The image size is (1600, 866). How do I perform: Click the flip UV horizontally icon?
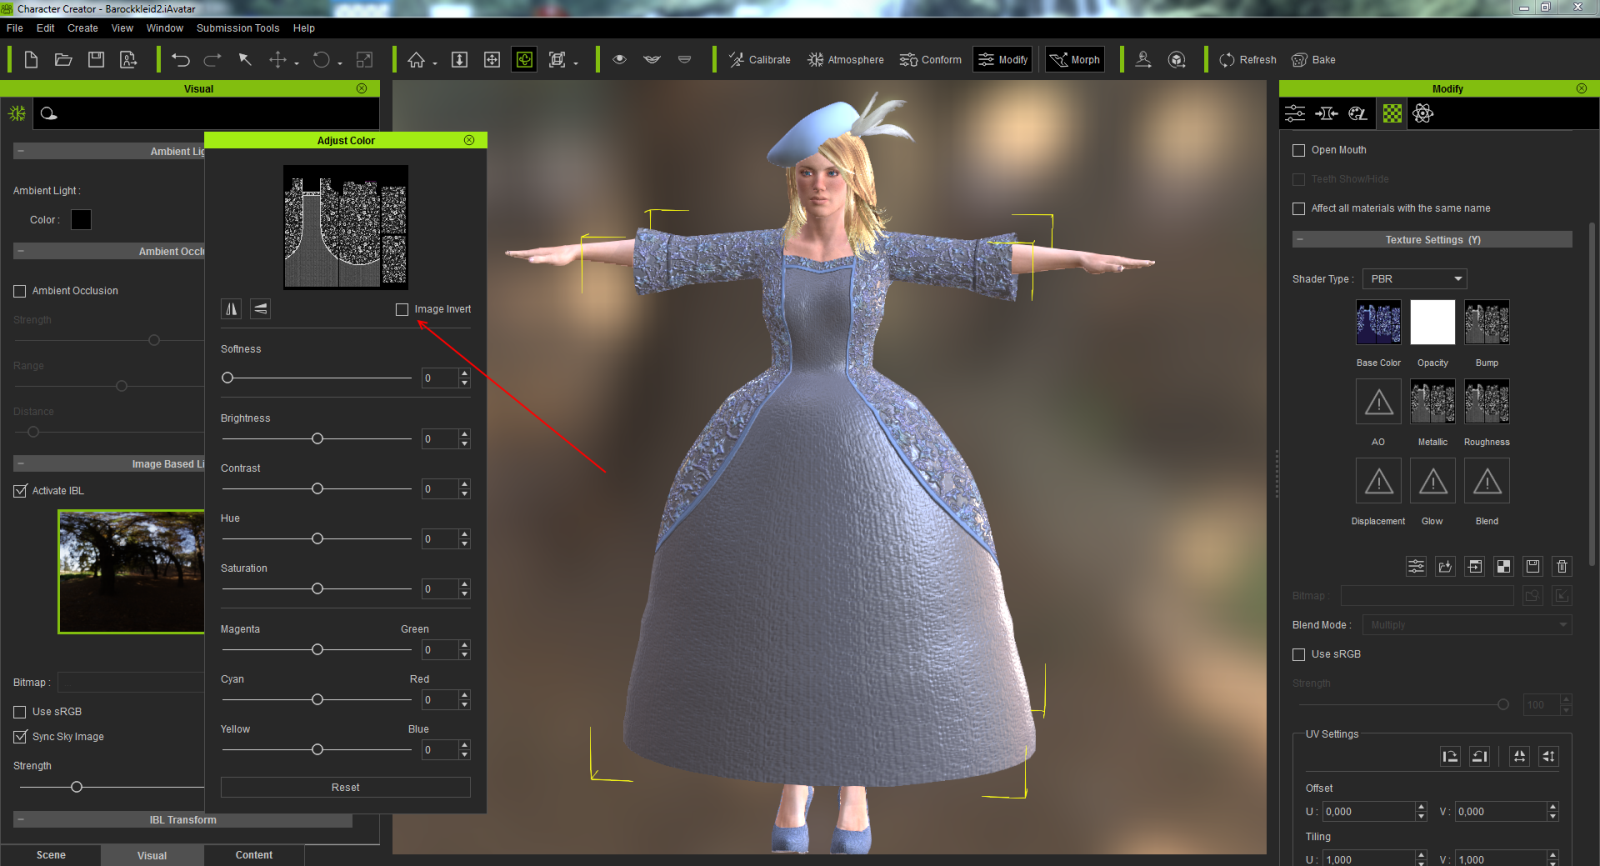tap(1519, 757)
